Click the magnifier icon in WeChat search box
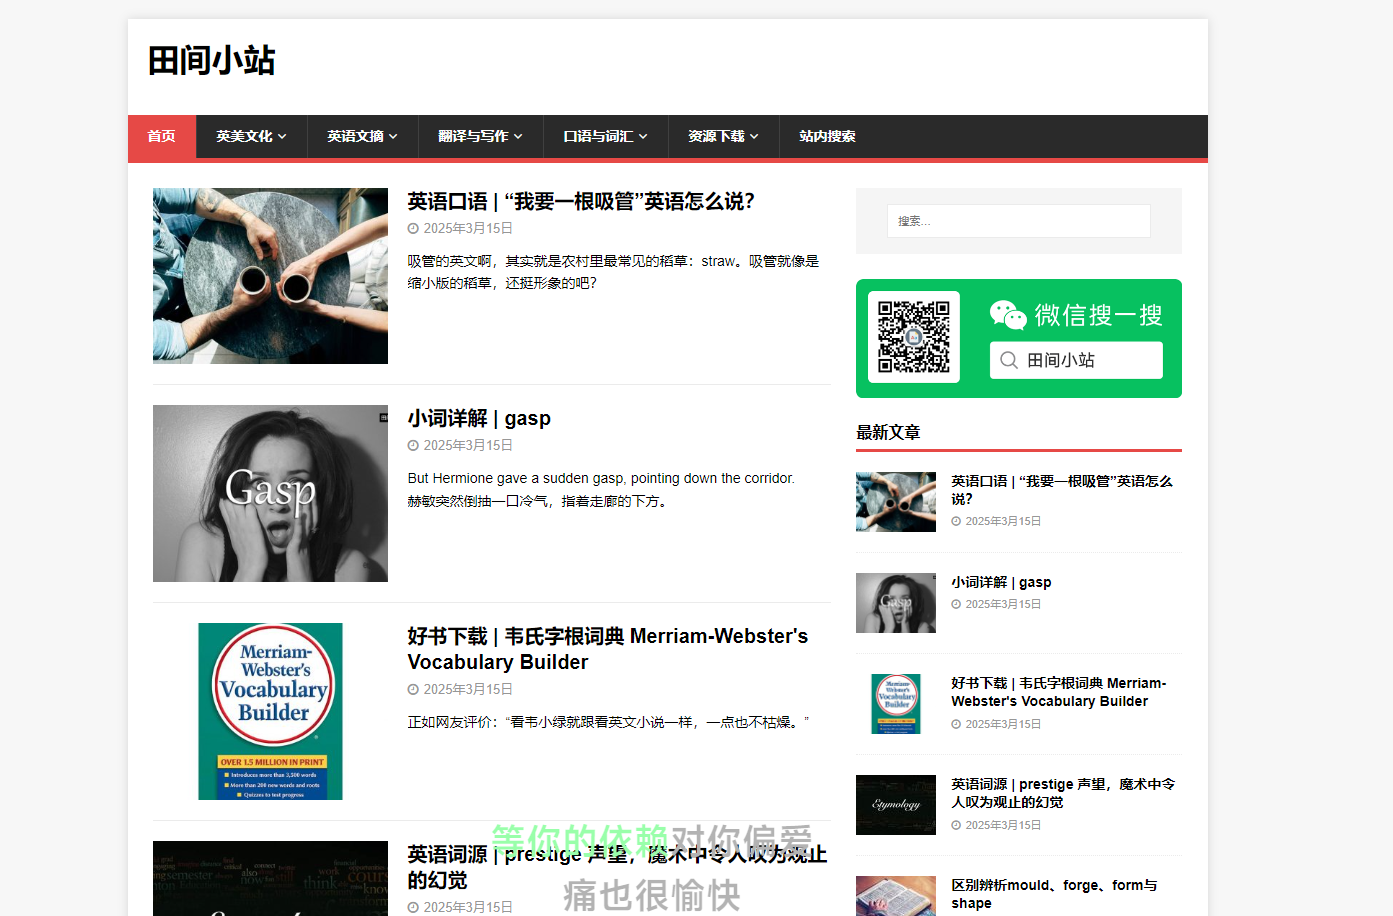1393x916 pixels. coord(1009,360)
